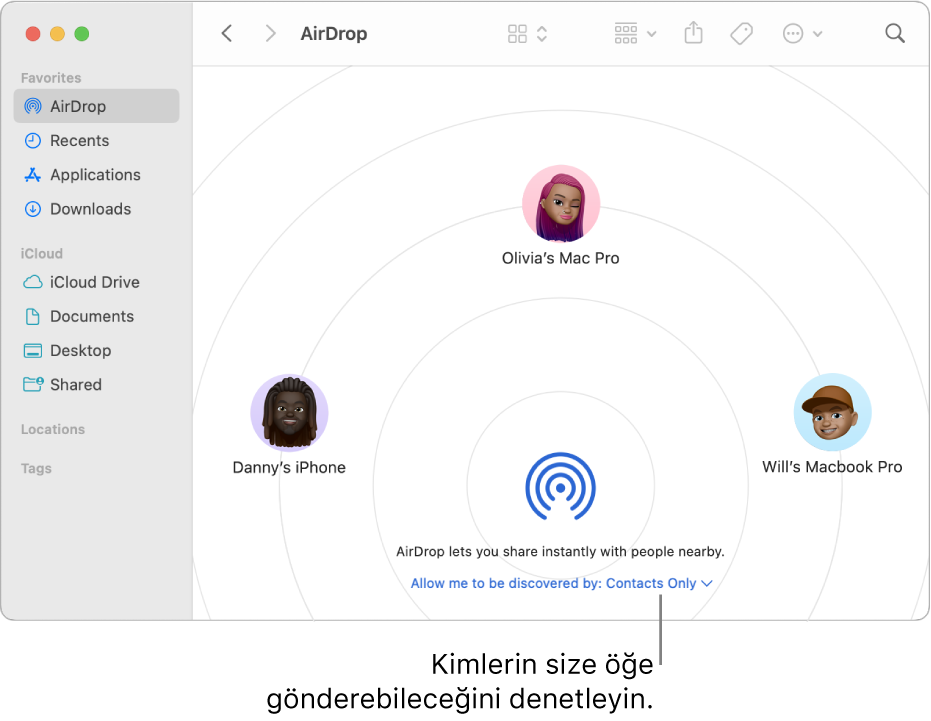Select Danny's iPhone avatar
Image resolution: width=931 pixels, height=721 pixels.
click(x=289, y=413)
